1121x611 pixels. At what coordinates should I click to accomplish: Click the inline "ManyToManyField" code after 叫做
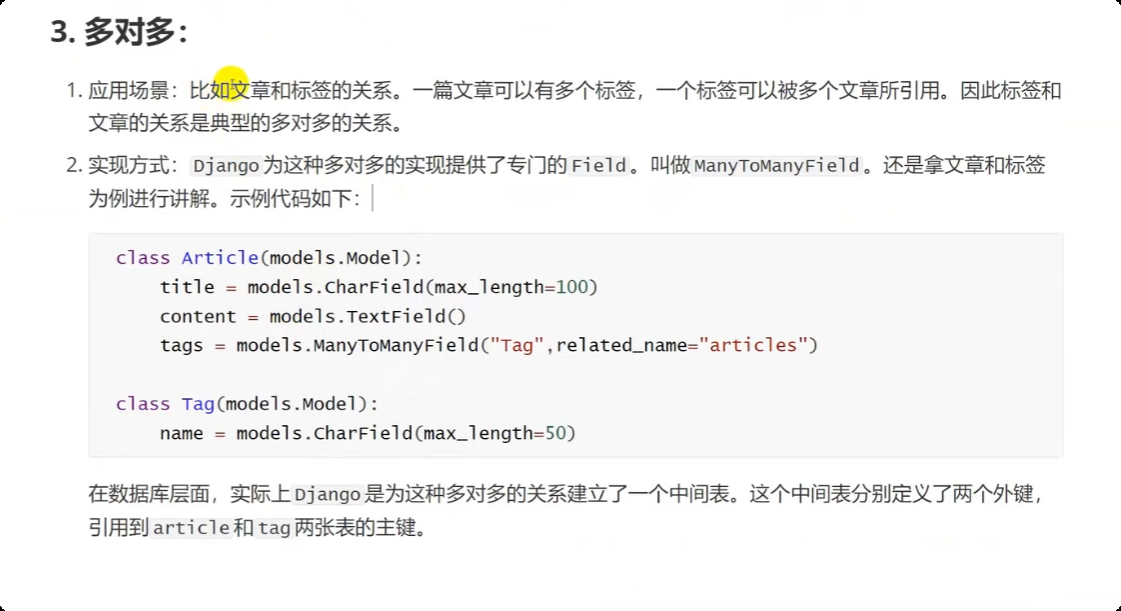(777, 165)
